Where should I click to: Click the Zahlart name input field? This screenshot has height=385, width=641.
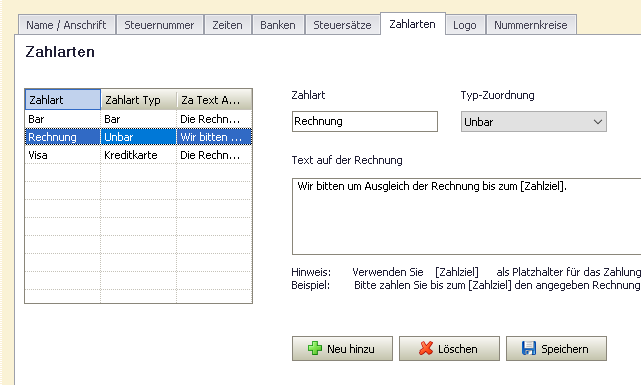365,121
